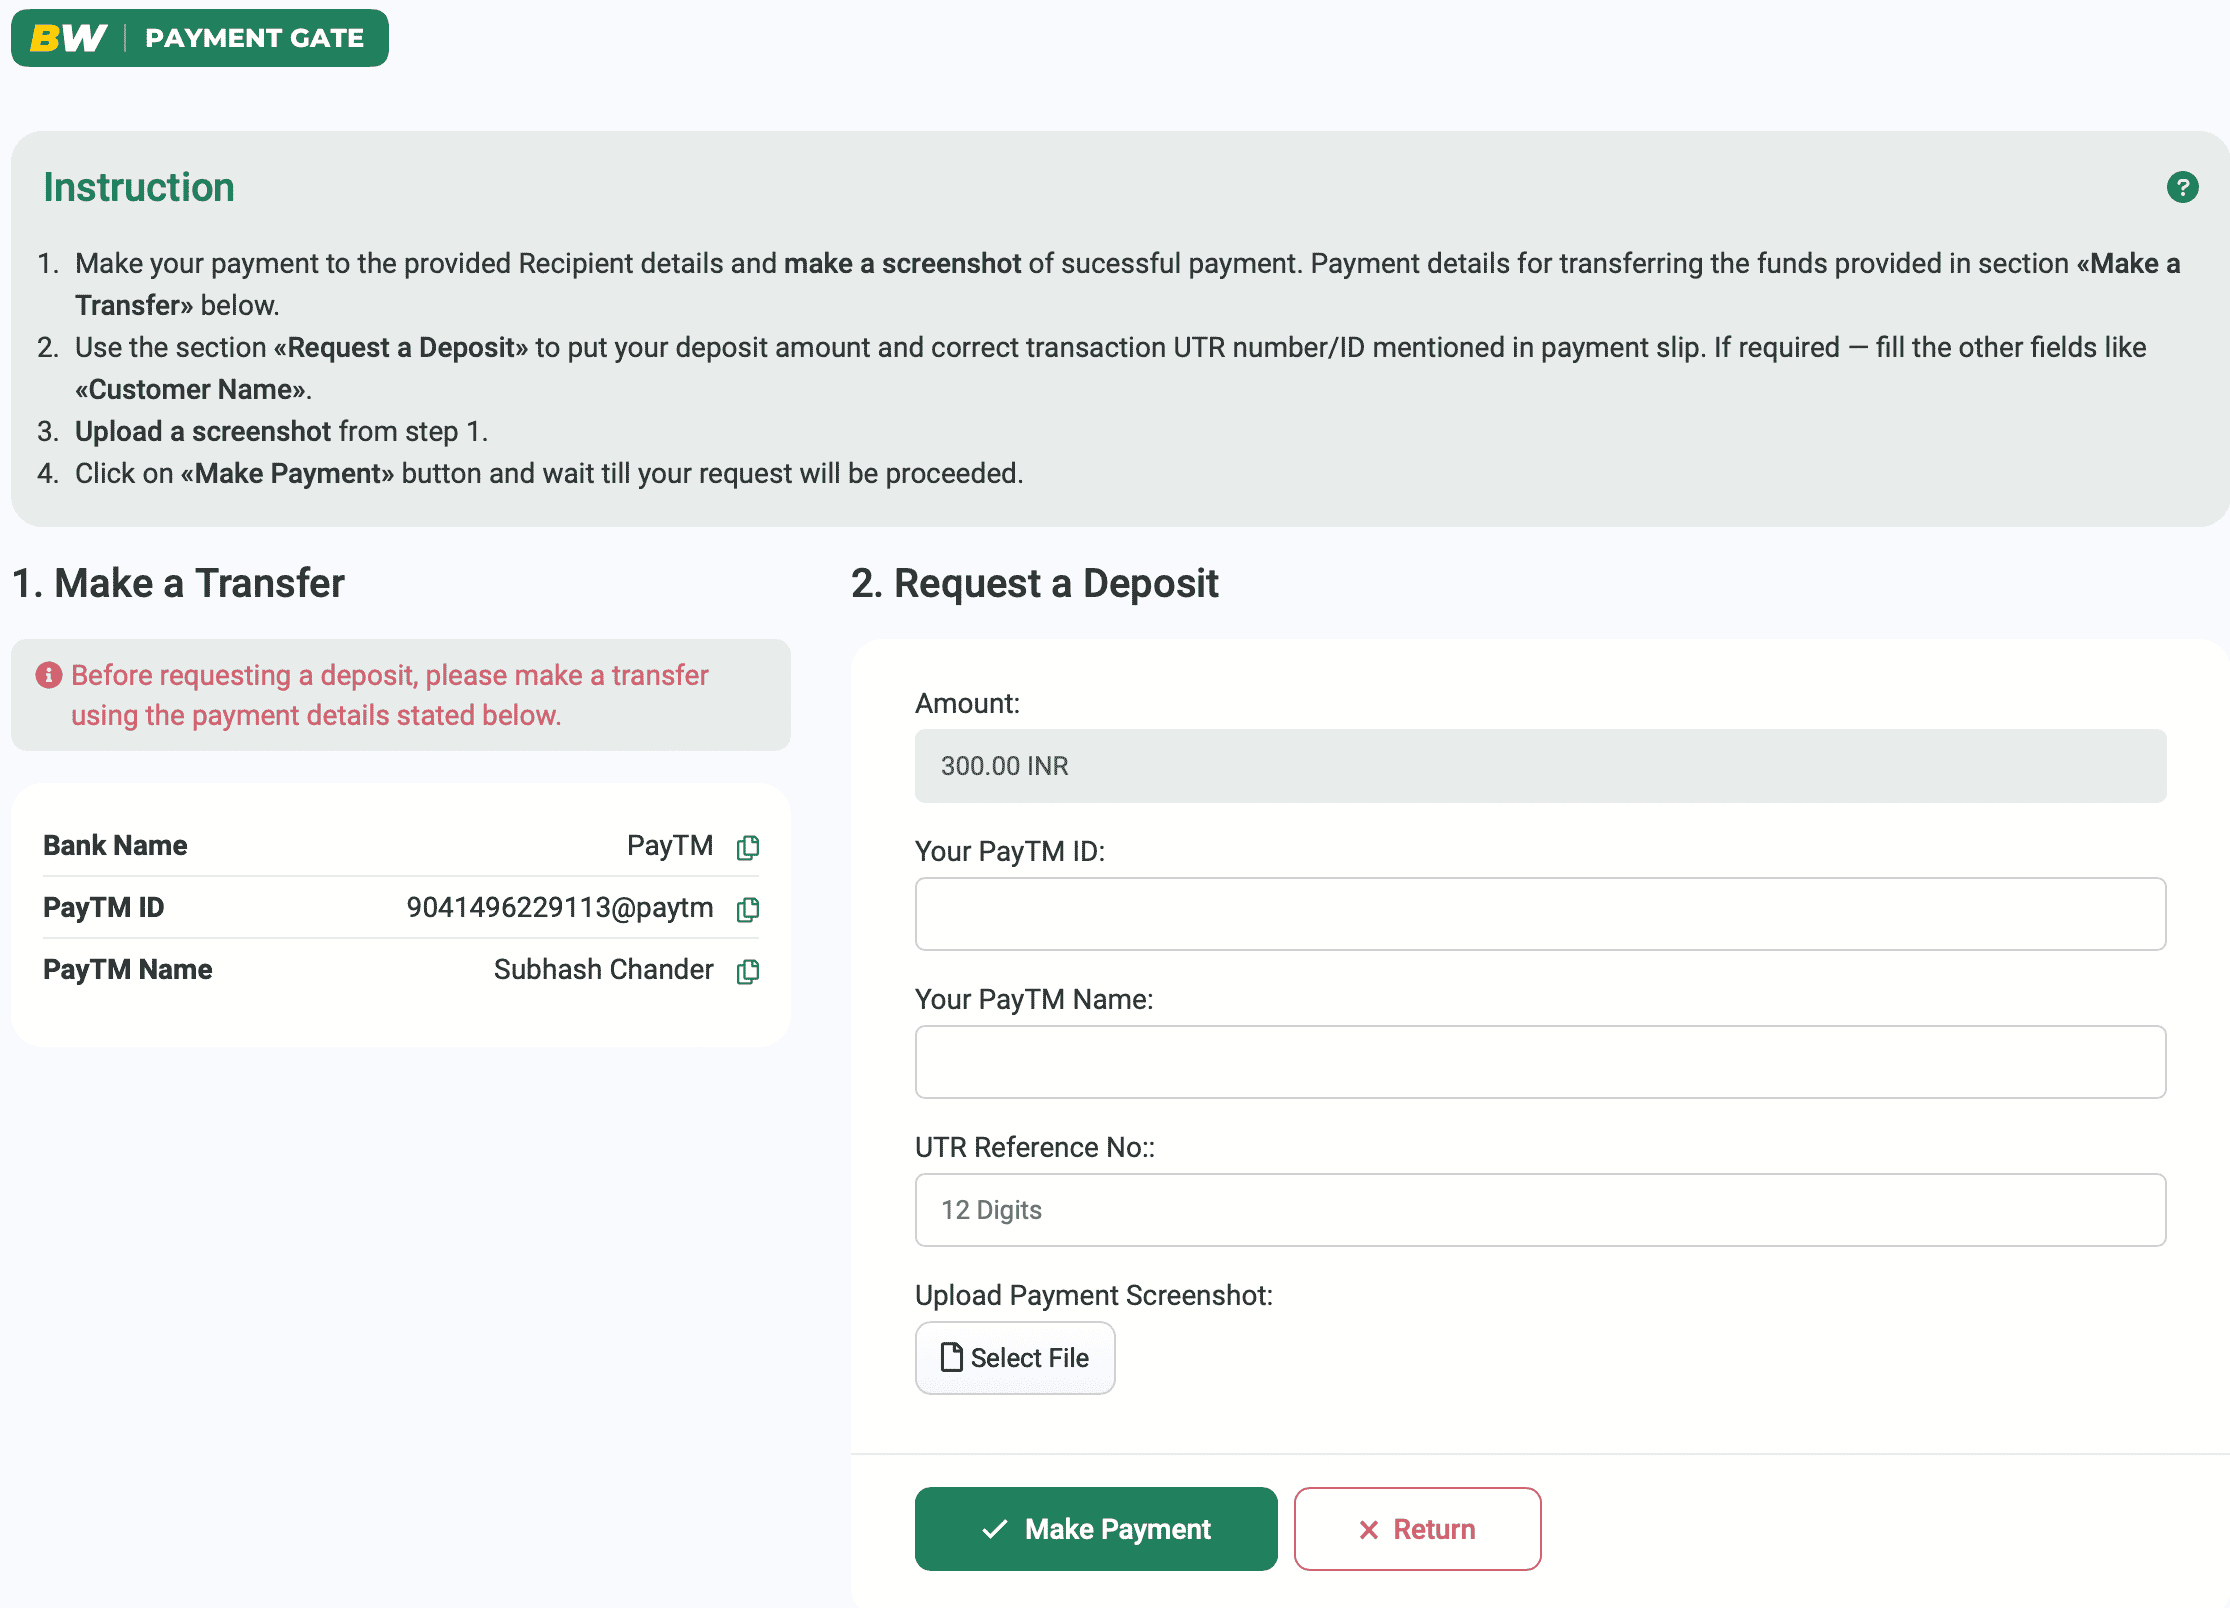Click the 'PayTM Name' row label
2230x1608 pixels.
click(128, 970)
